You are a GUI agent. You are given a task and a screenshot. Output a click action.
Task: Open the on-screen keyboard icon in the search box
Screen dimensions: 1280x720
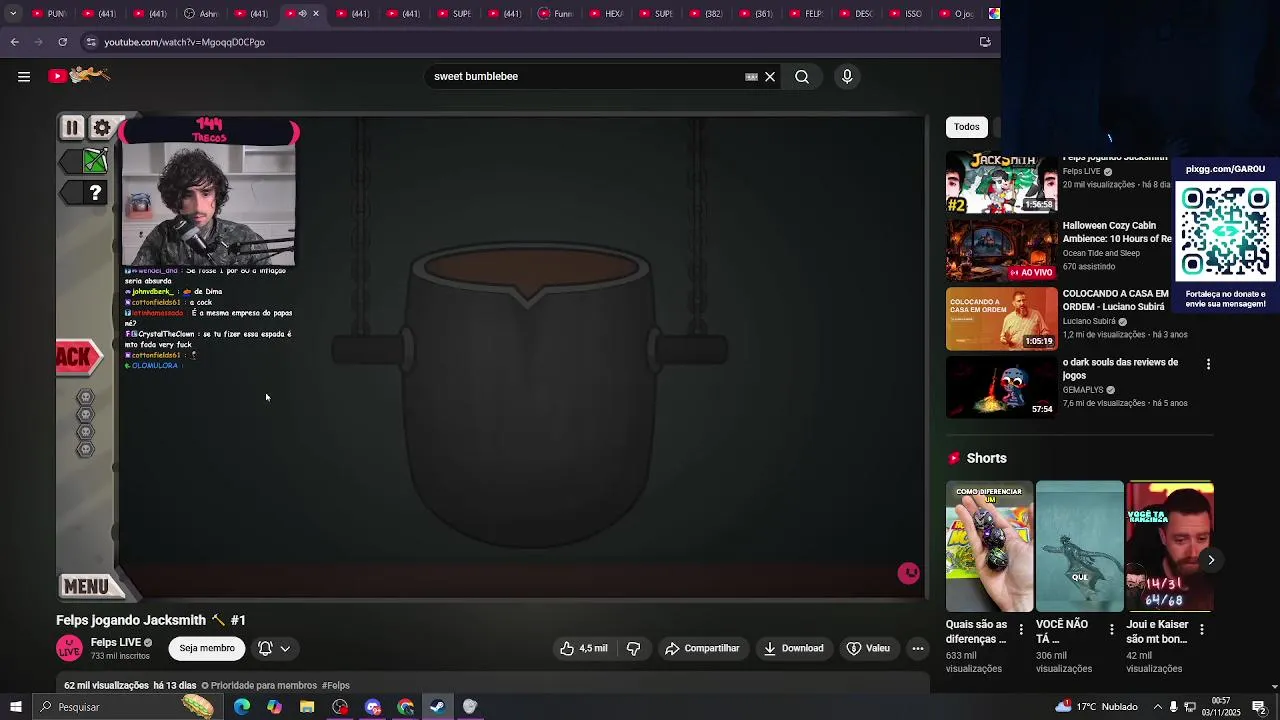click(x=751, y=76)
